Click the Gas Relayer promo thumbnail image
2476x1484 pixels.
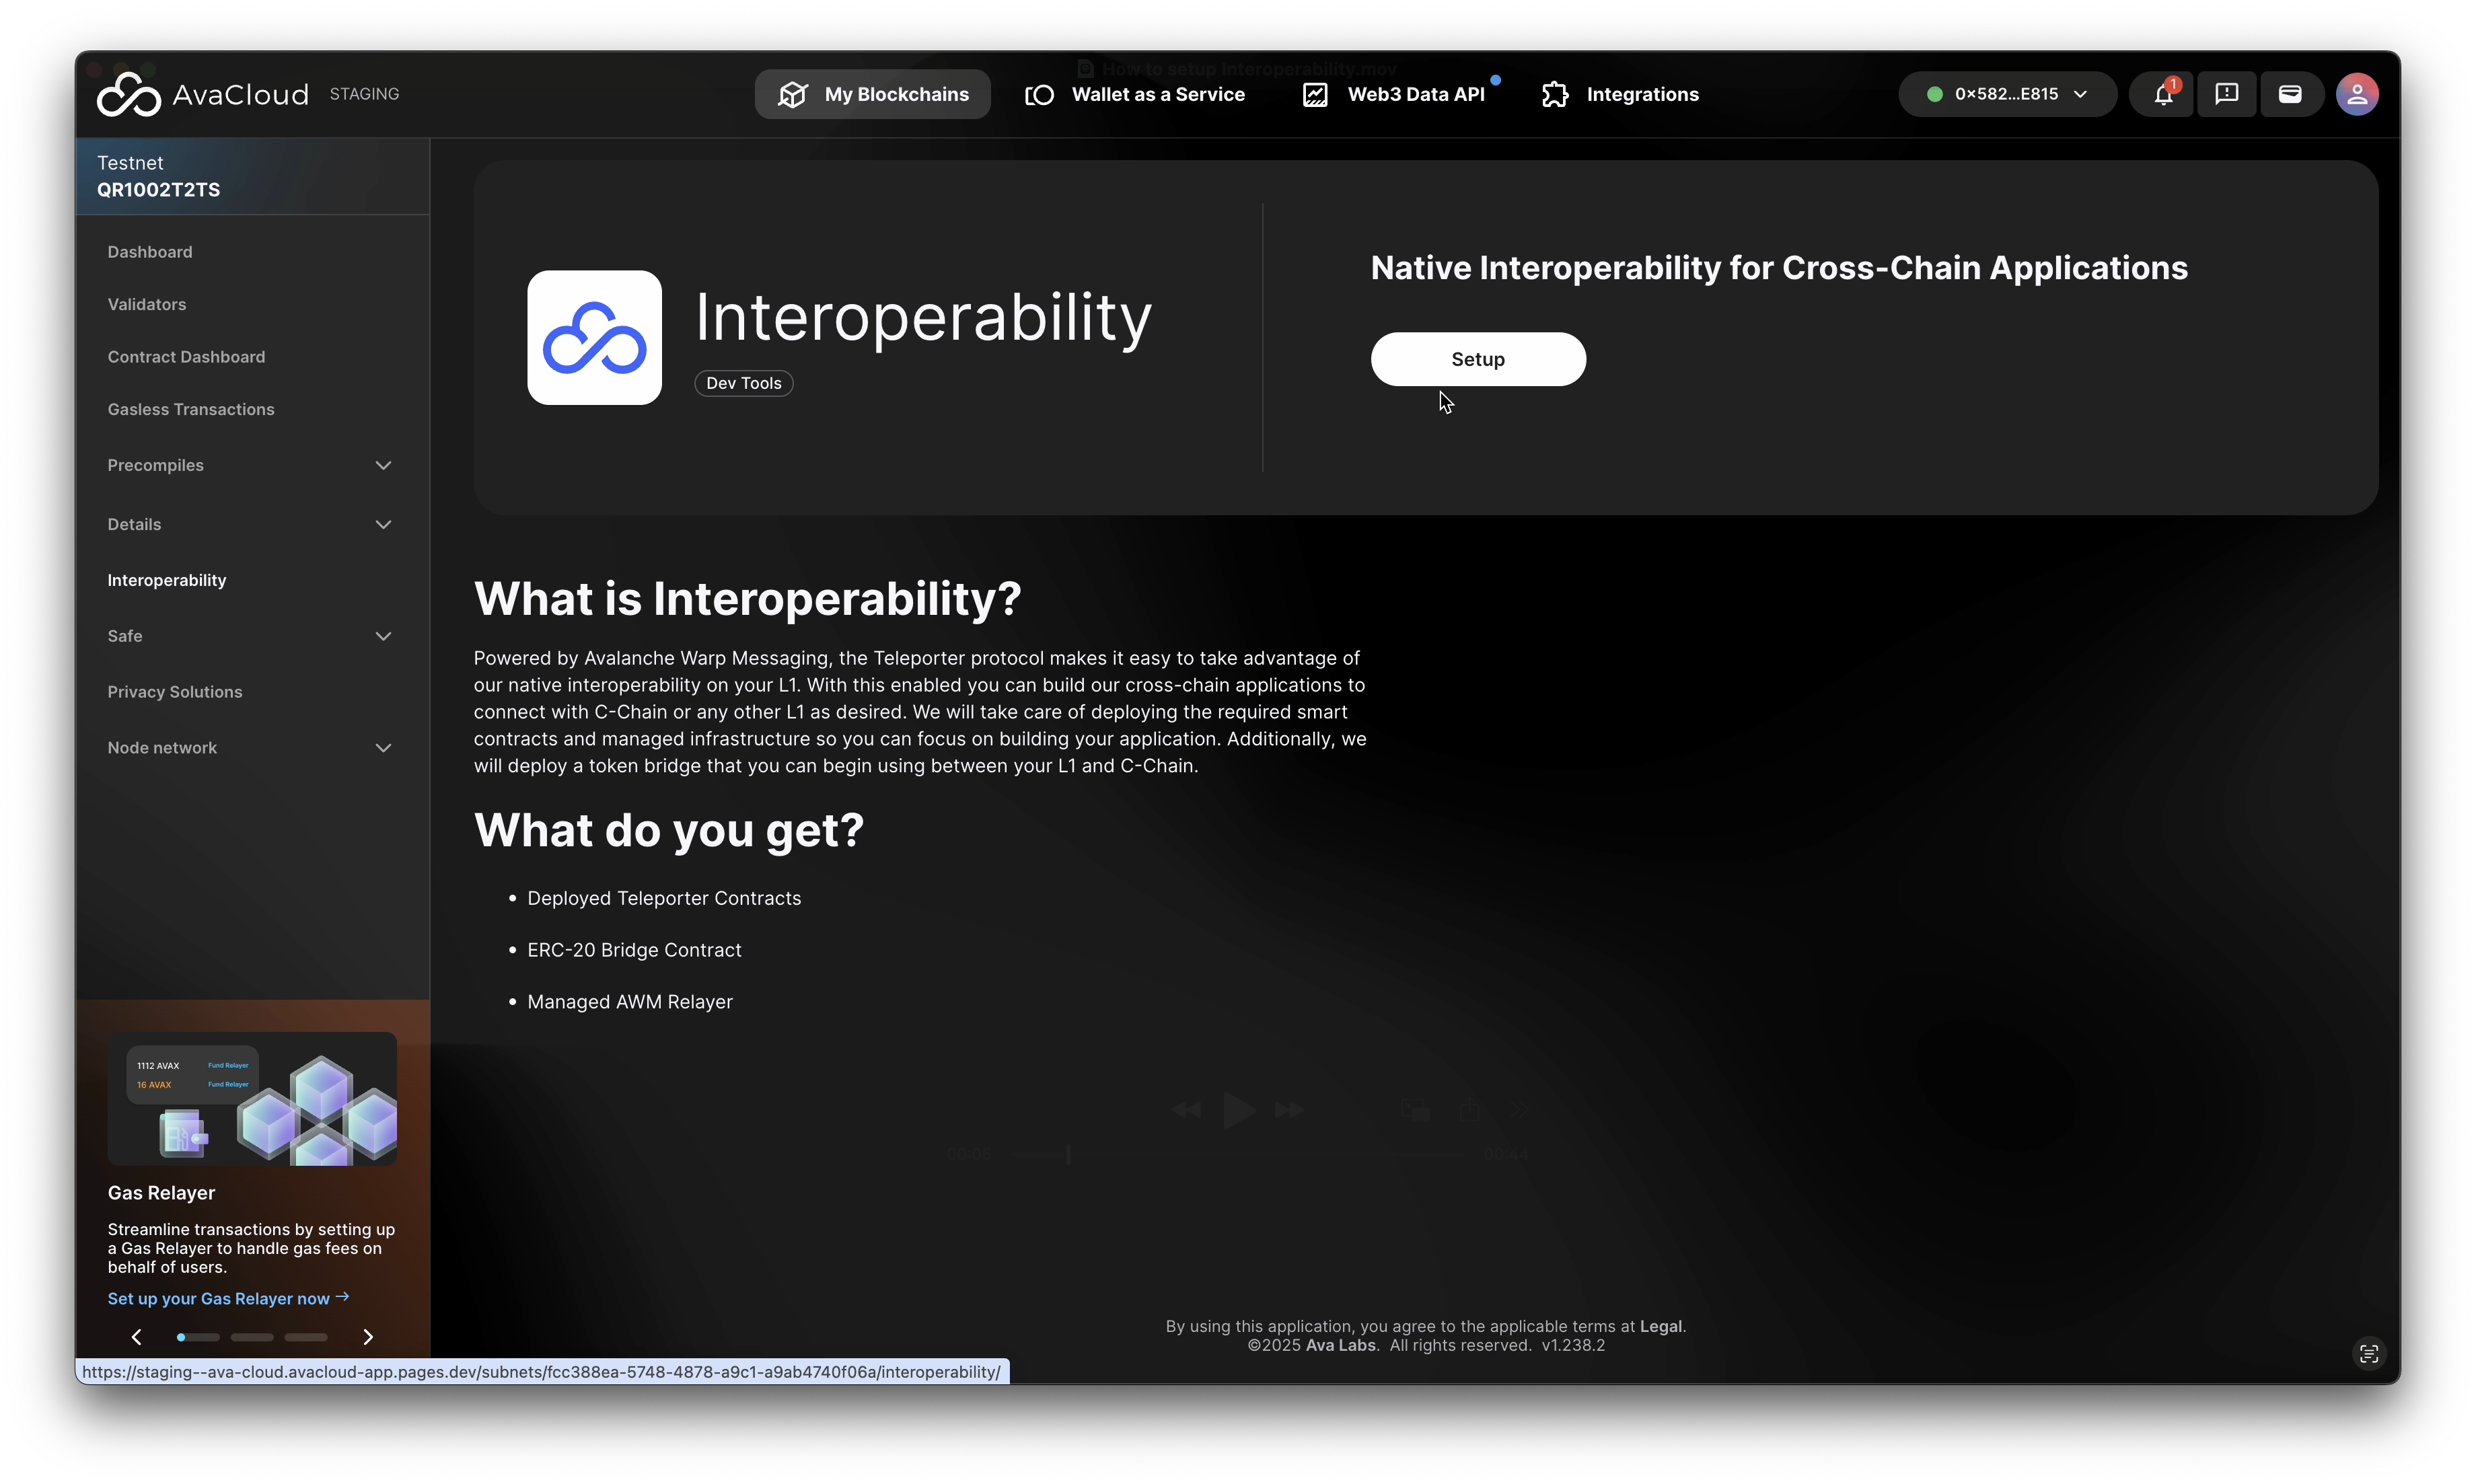point(252,1098)
